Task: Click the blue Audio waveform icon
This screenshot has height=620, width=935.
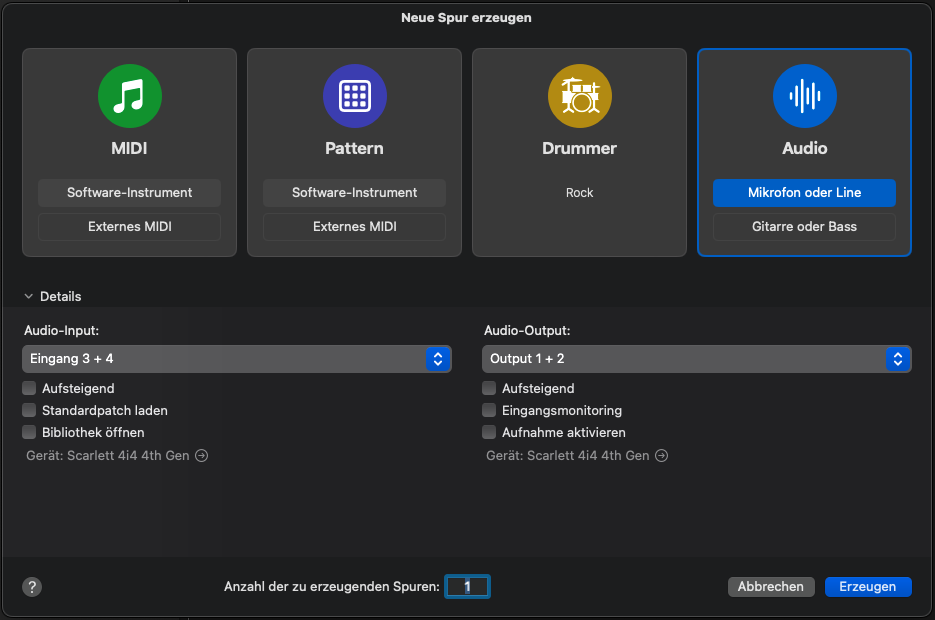Action: coord(804,96)
